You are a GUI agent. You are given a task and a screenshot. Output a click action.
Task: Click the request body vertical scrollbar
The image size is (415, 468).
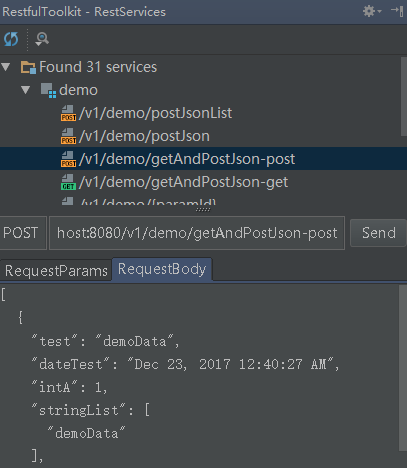pyautogui.click(x=403, y=368)
